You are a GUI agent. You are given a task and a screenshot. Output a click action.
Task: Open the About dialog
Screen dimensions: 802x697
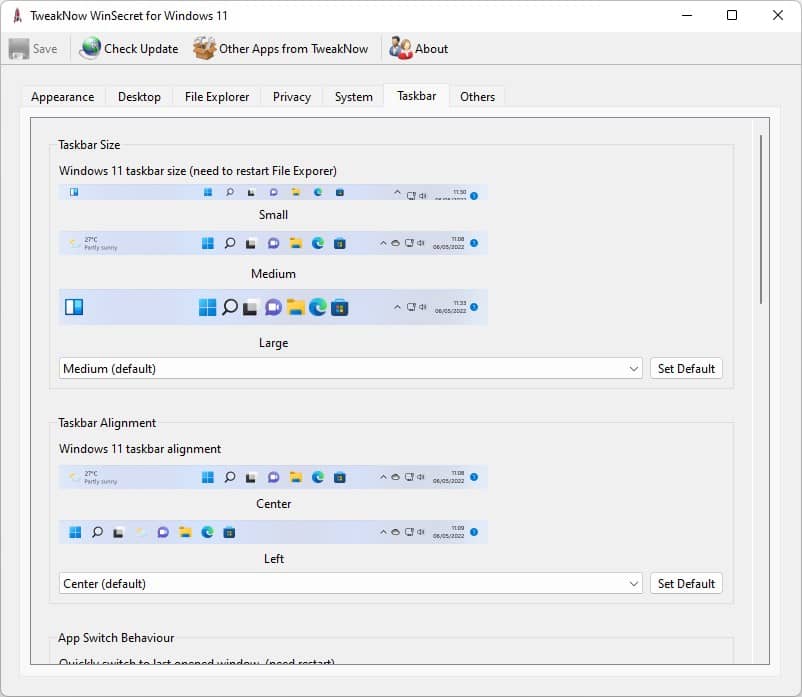pos(418,49)
